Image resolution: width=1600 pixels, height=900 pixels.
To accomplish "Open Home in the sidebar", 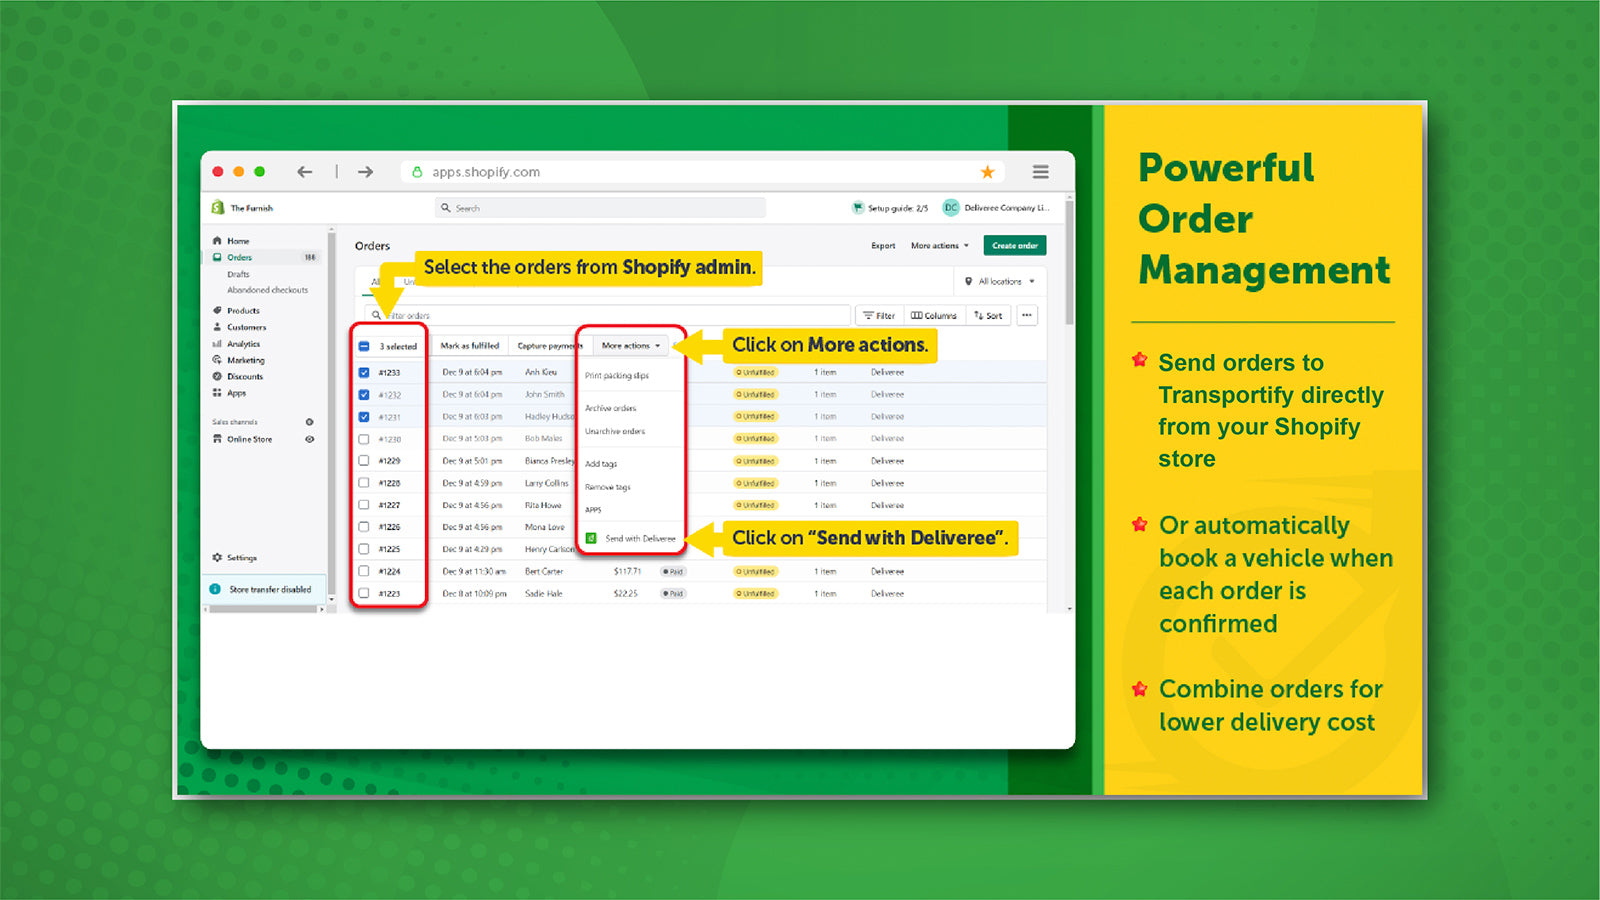I will [x=238, y=241].
